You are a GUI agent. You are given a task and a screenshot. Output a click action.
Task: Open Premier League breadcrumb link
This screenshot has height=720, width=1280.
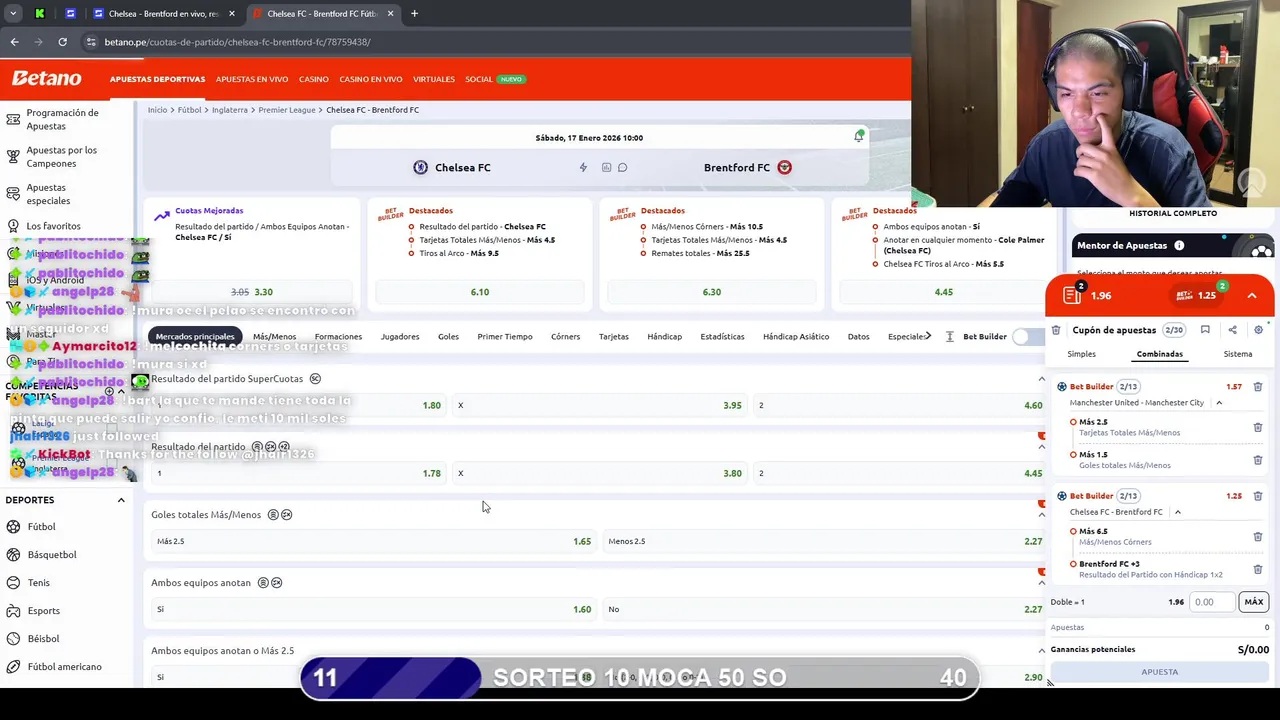[287, 110]
